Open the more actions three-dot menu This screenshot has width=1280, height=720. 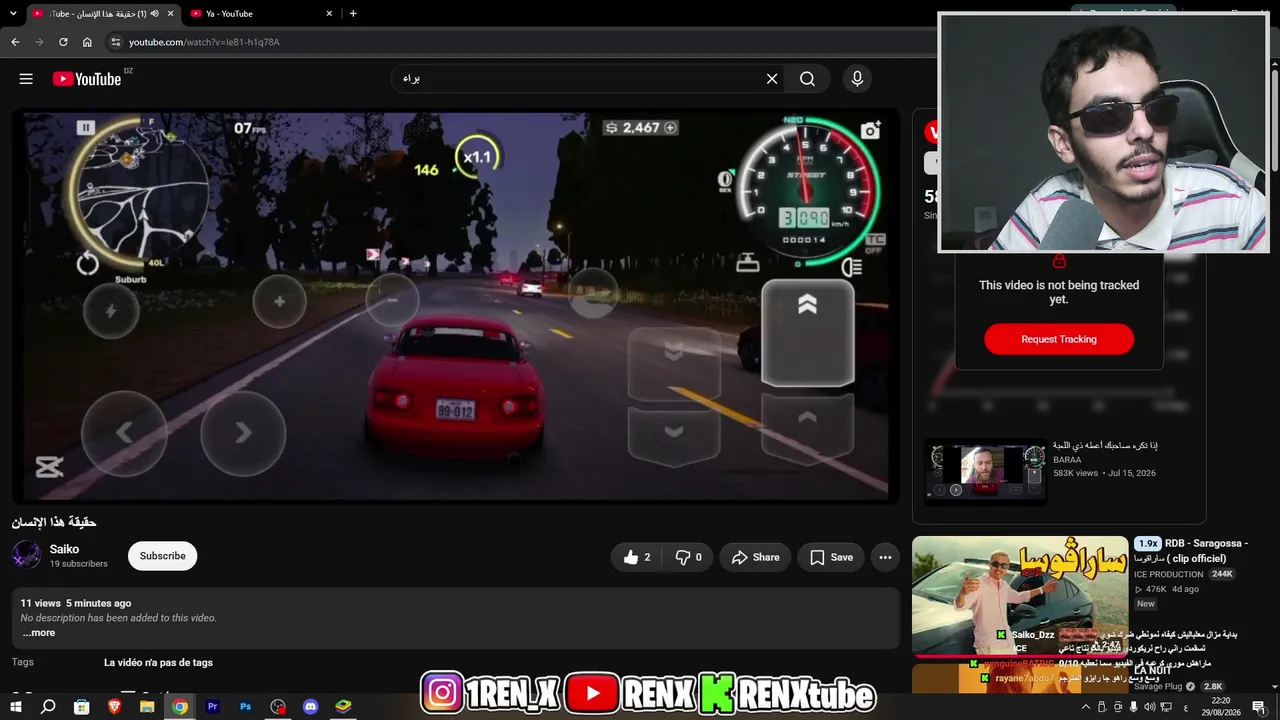click(x=885, y=557)
